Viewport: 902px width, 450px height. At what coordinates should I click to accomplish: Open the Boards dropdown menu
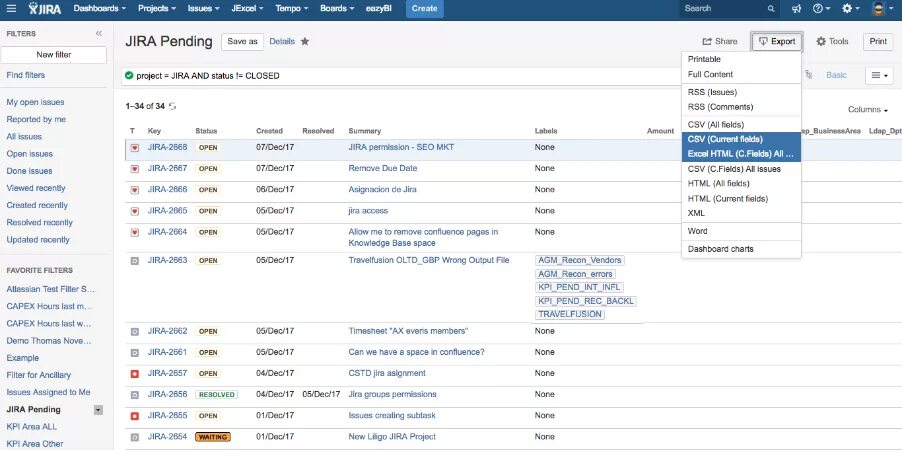(x=337, y=9)
